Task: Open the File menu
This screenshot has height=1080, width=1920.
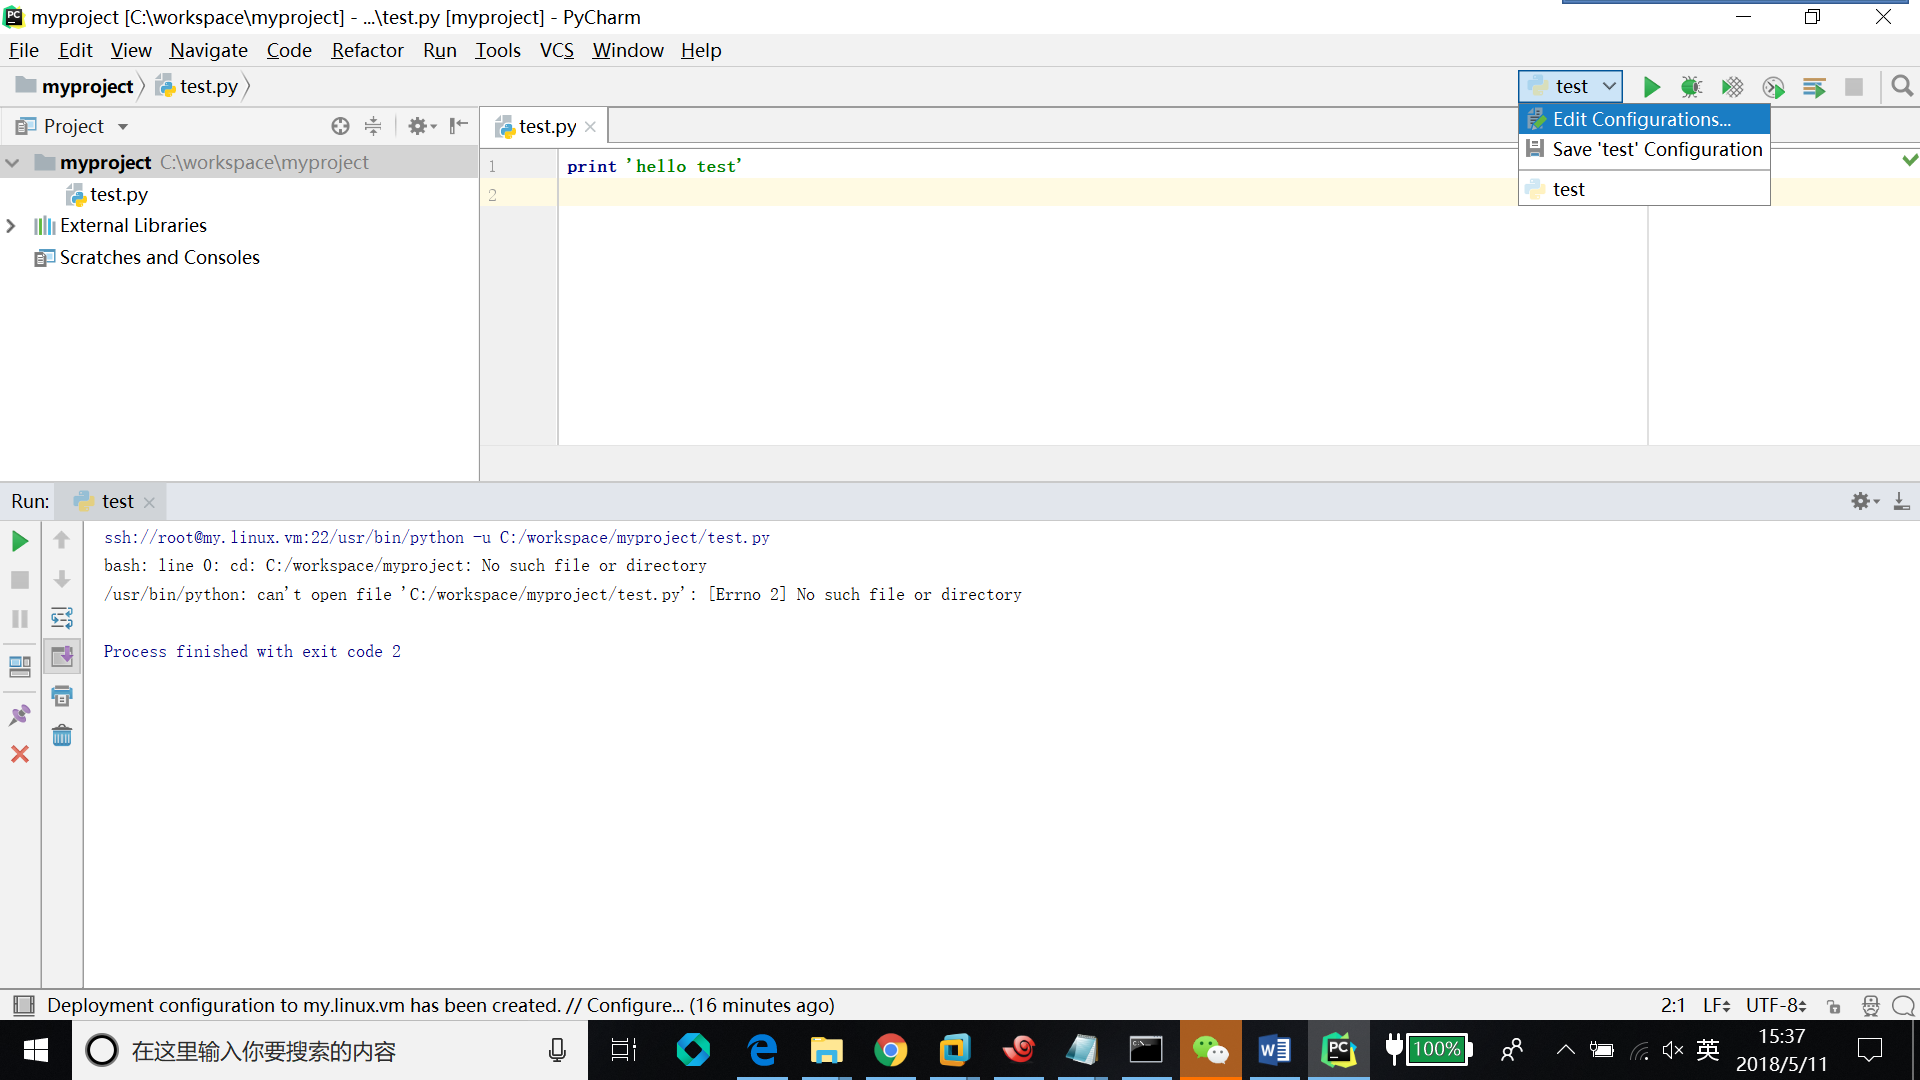Action: click(23, 50)
